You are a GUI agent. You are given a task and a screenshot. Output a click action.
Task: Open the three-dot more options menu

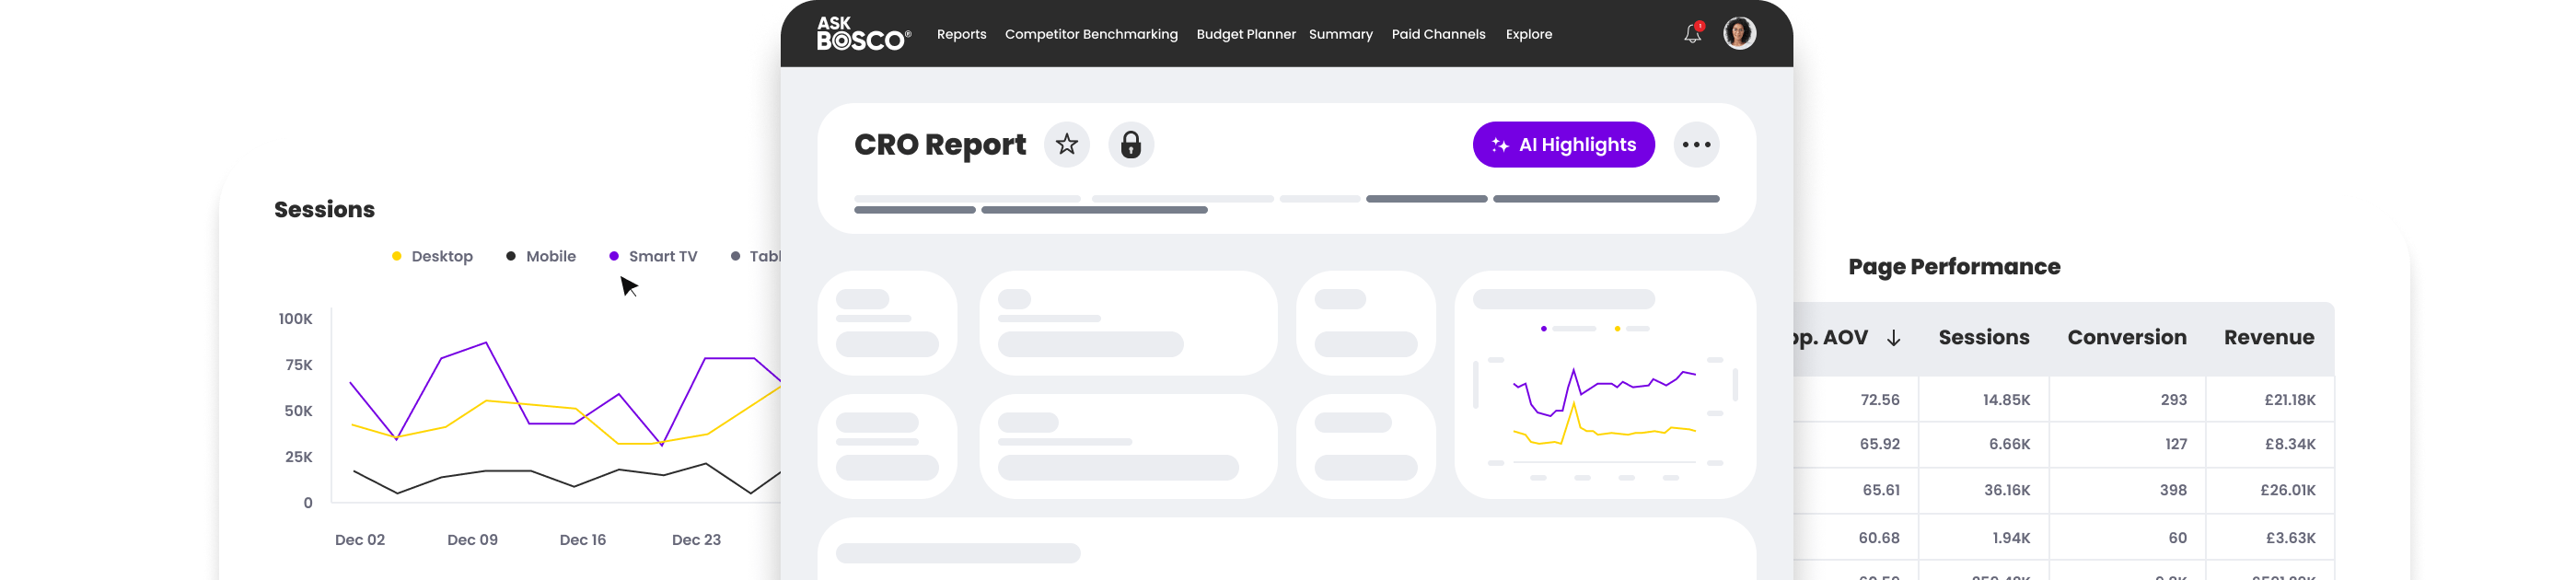tap(1696, 145)
